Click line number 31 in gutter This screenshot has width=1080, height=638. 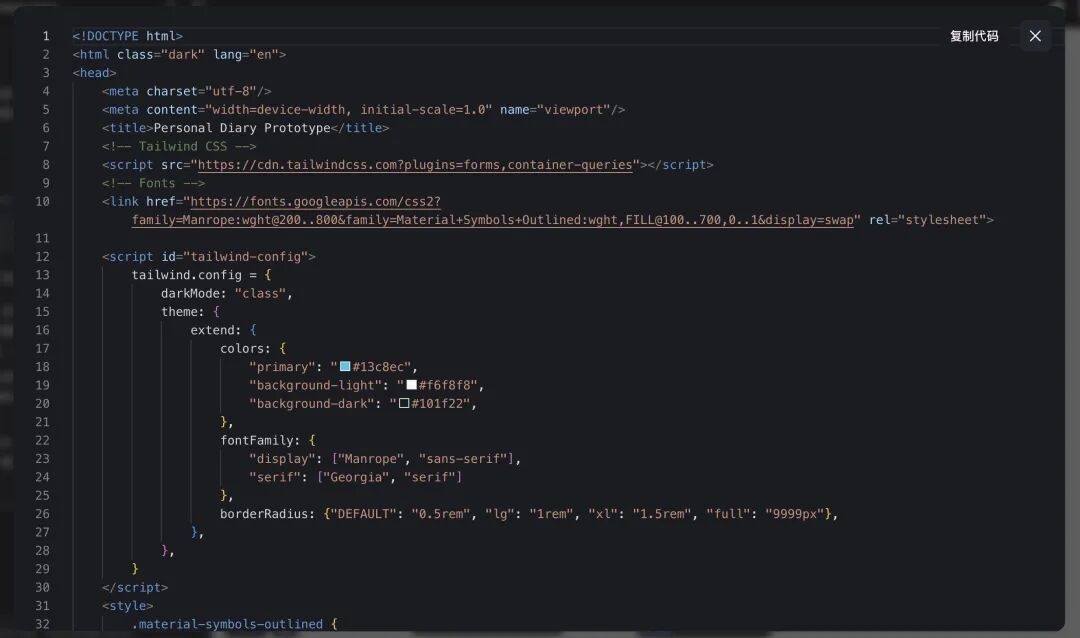point(42,606)
